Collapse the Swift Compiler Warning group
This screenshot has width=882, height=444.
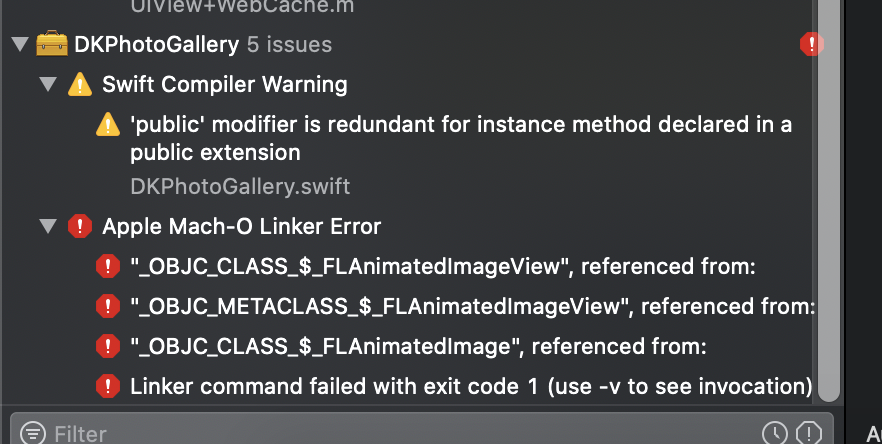click(x=48, y=84)
